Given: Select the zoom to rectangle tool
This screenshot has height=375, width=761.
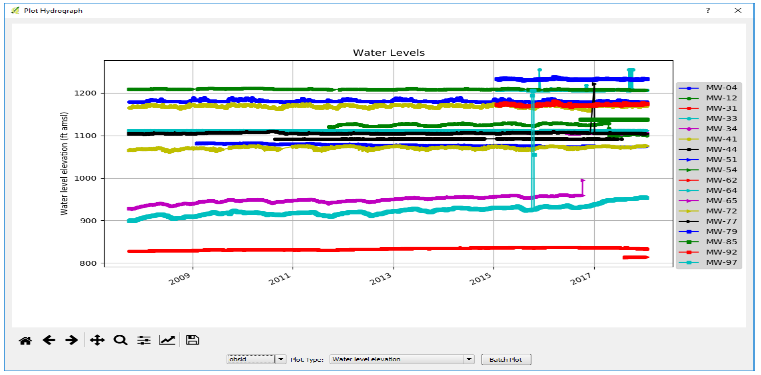Looking at the screenshot, I should (x=120, y=341).
